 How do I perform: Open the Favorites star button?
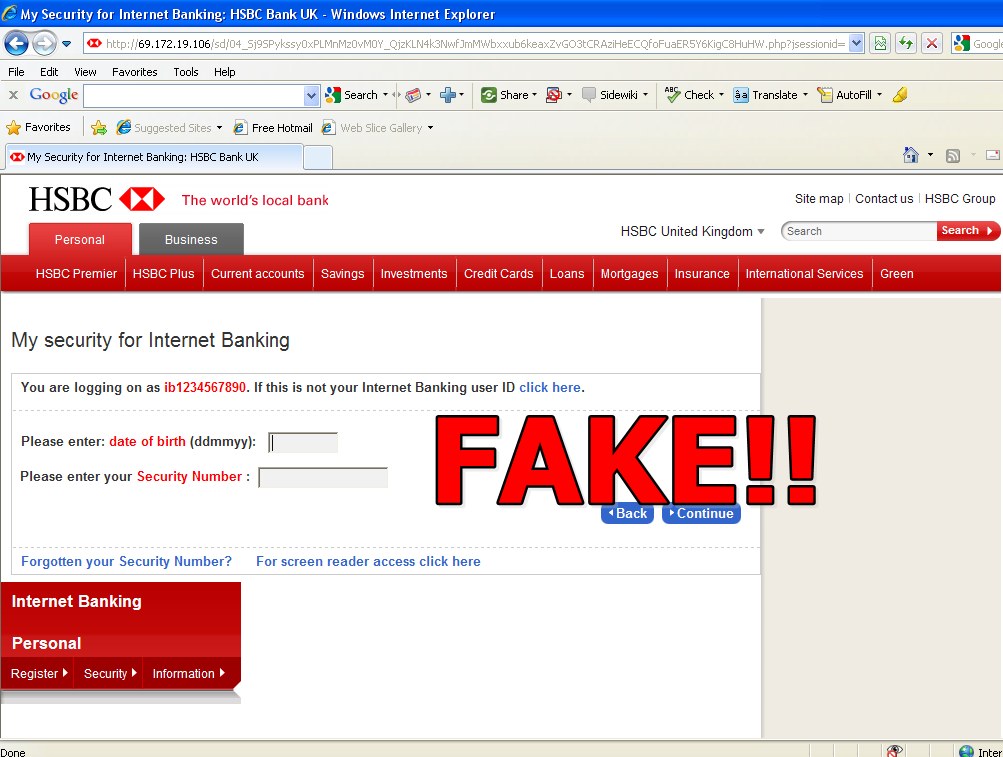[38, 127]
